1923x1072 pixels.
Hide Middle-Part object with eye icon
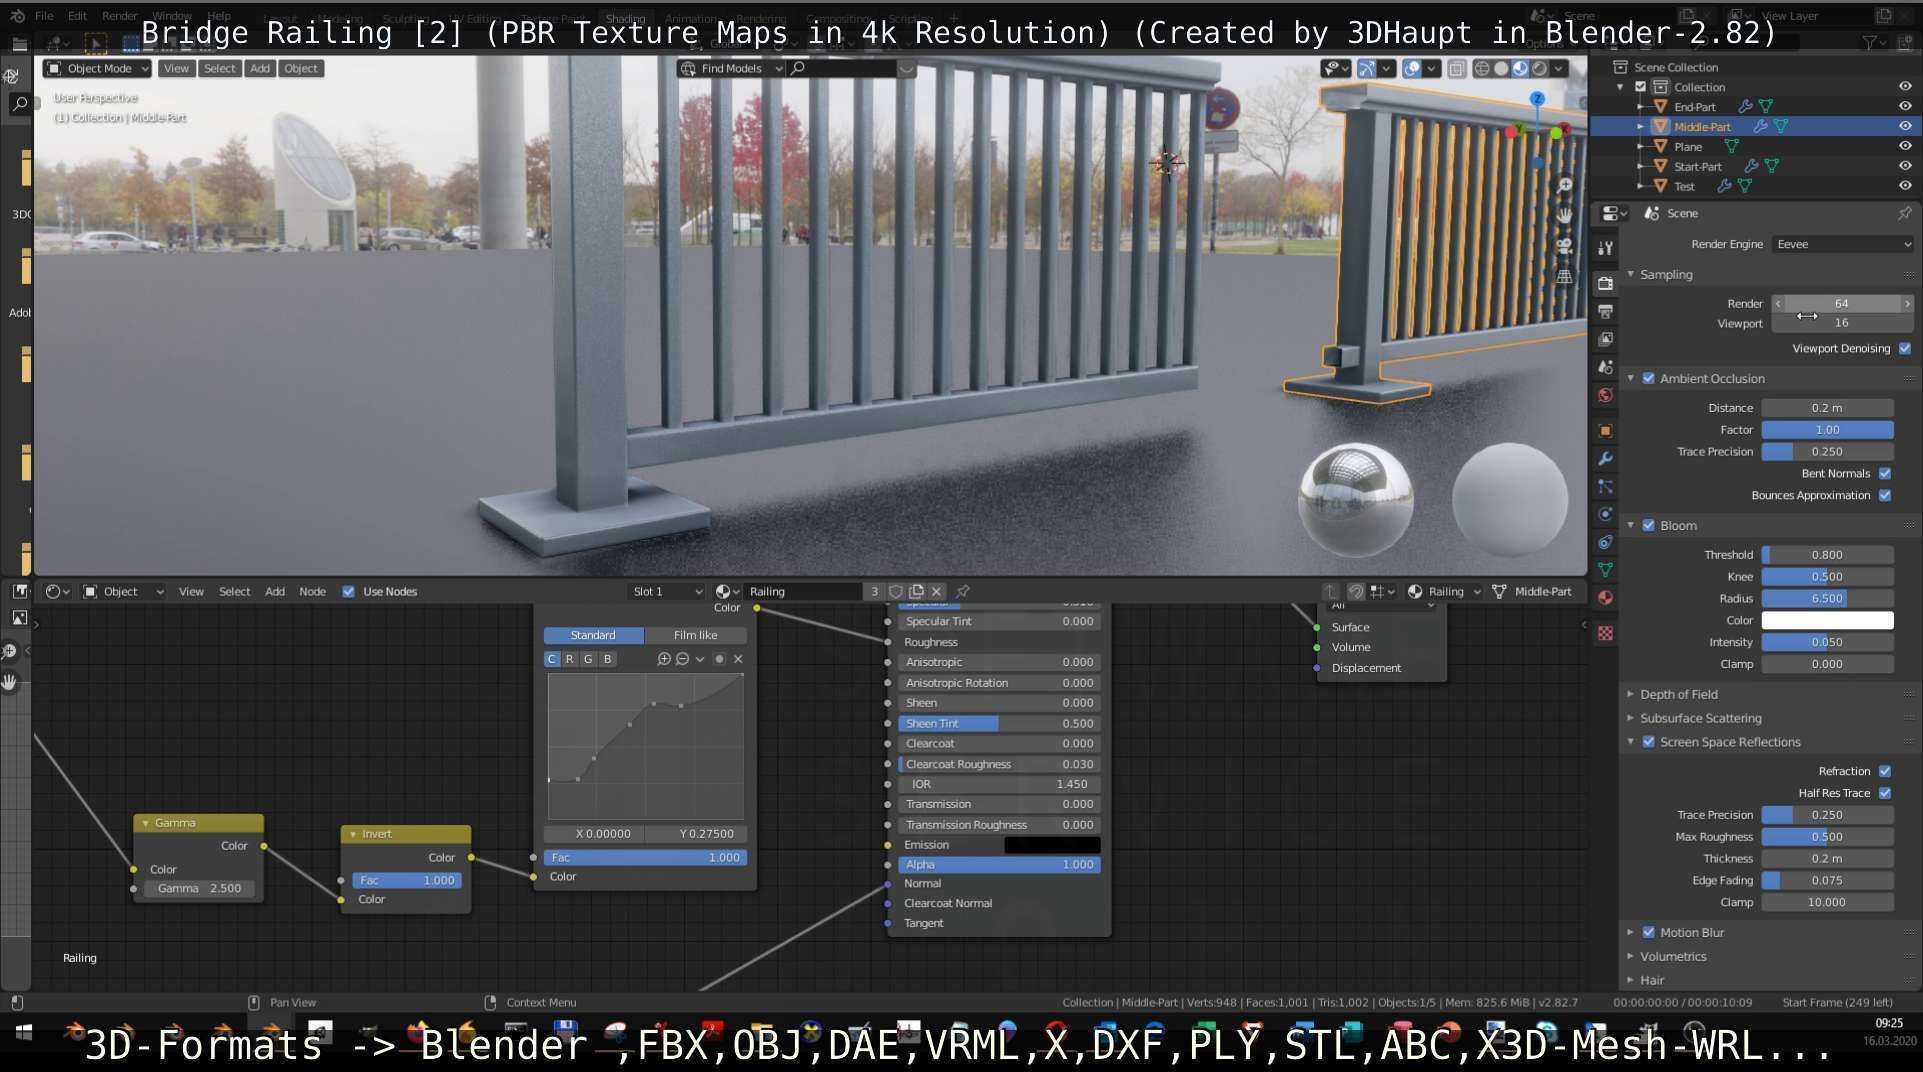1905,126
